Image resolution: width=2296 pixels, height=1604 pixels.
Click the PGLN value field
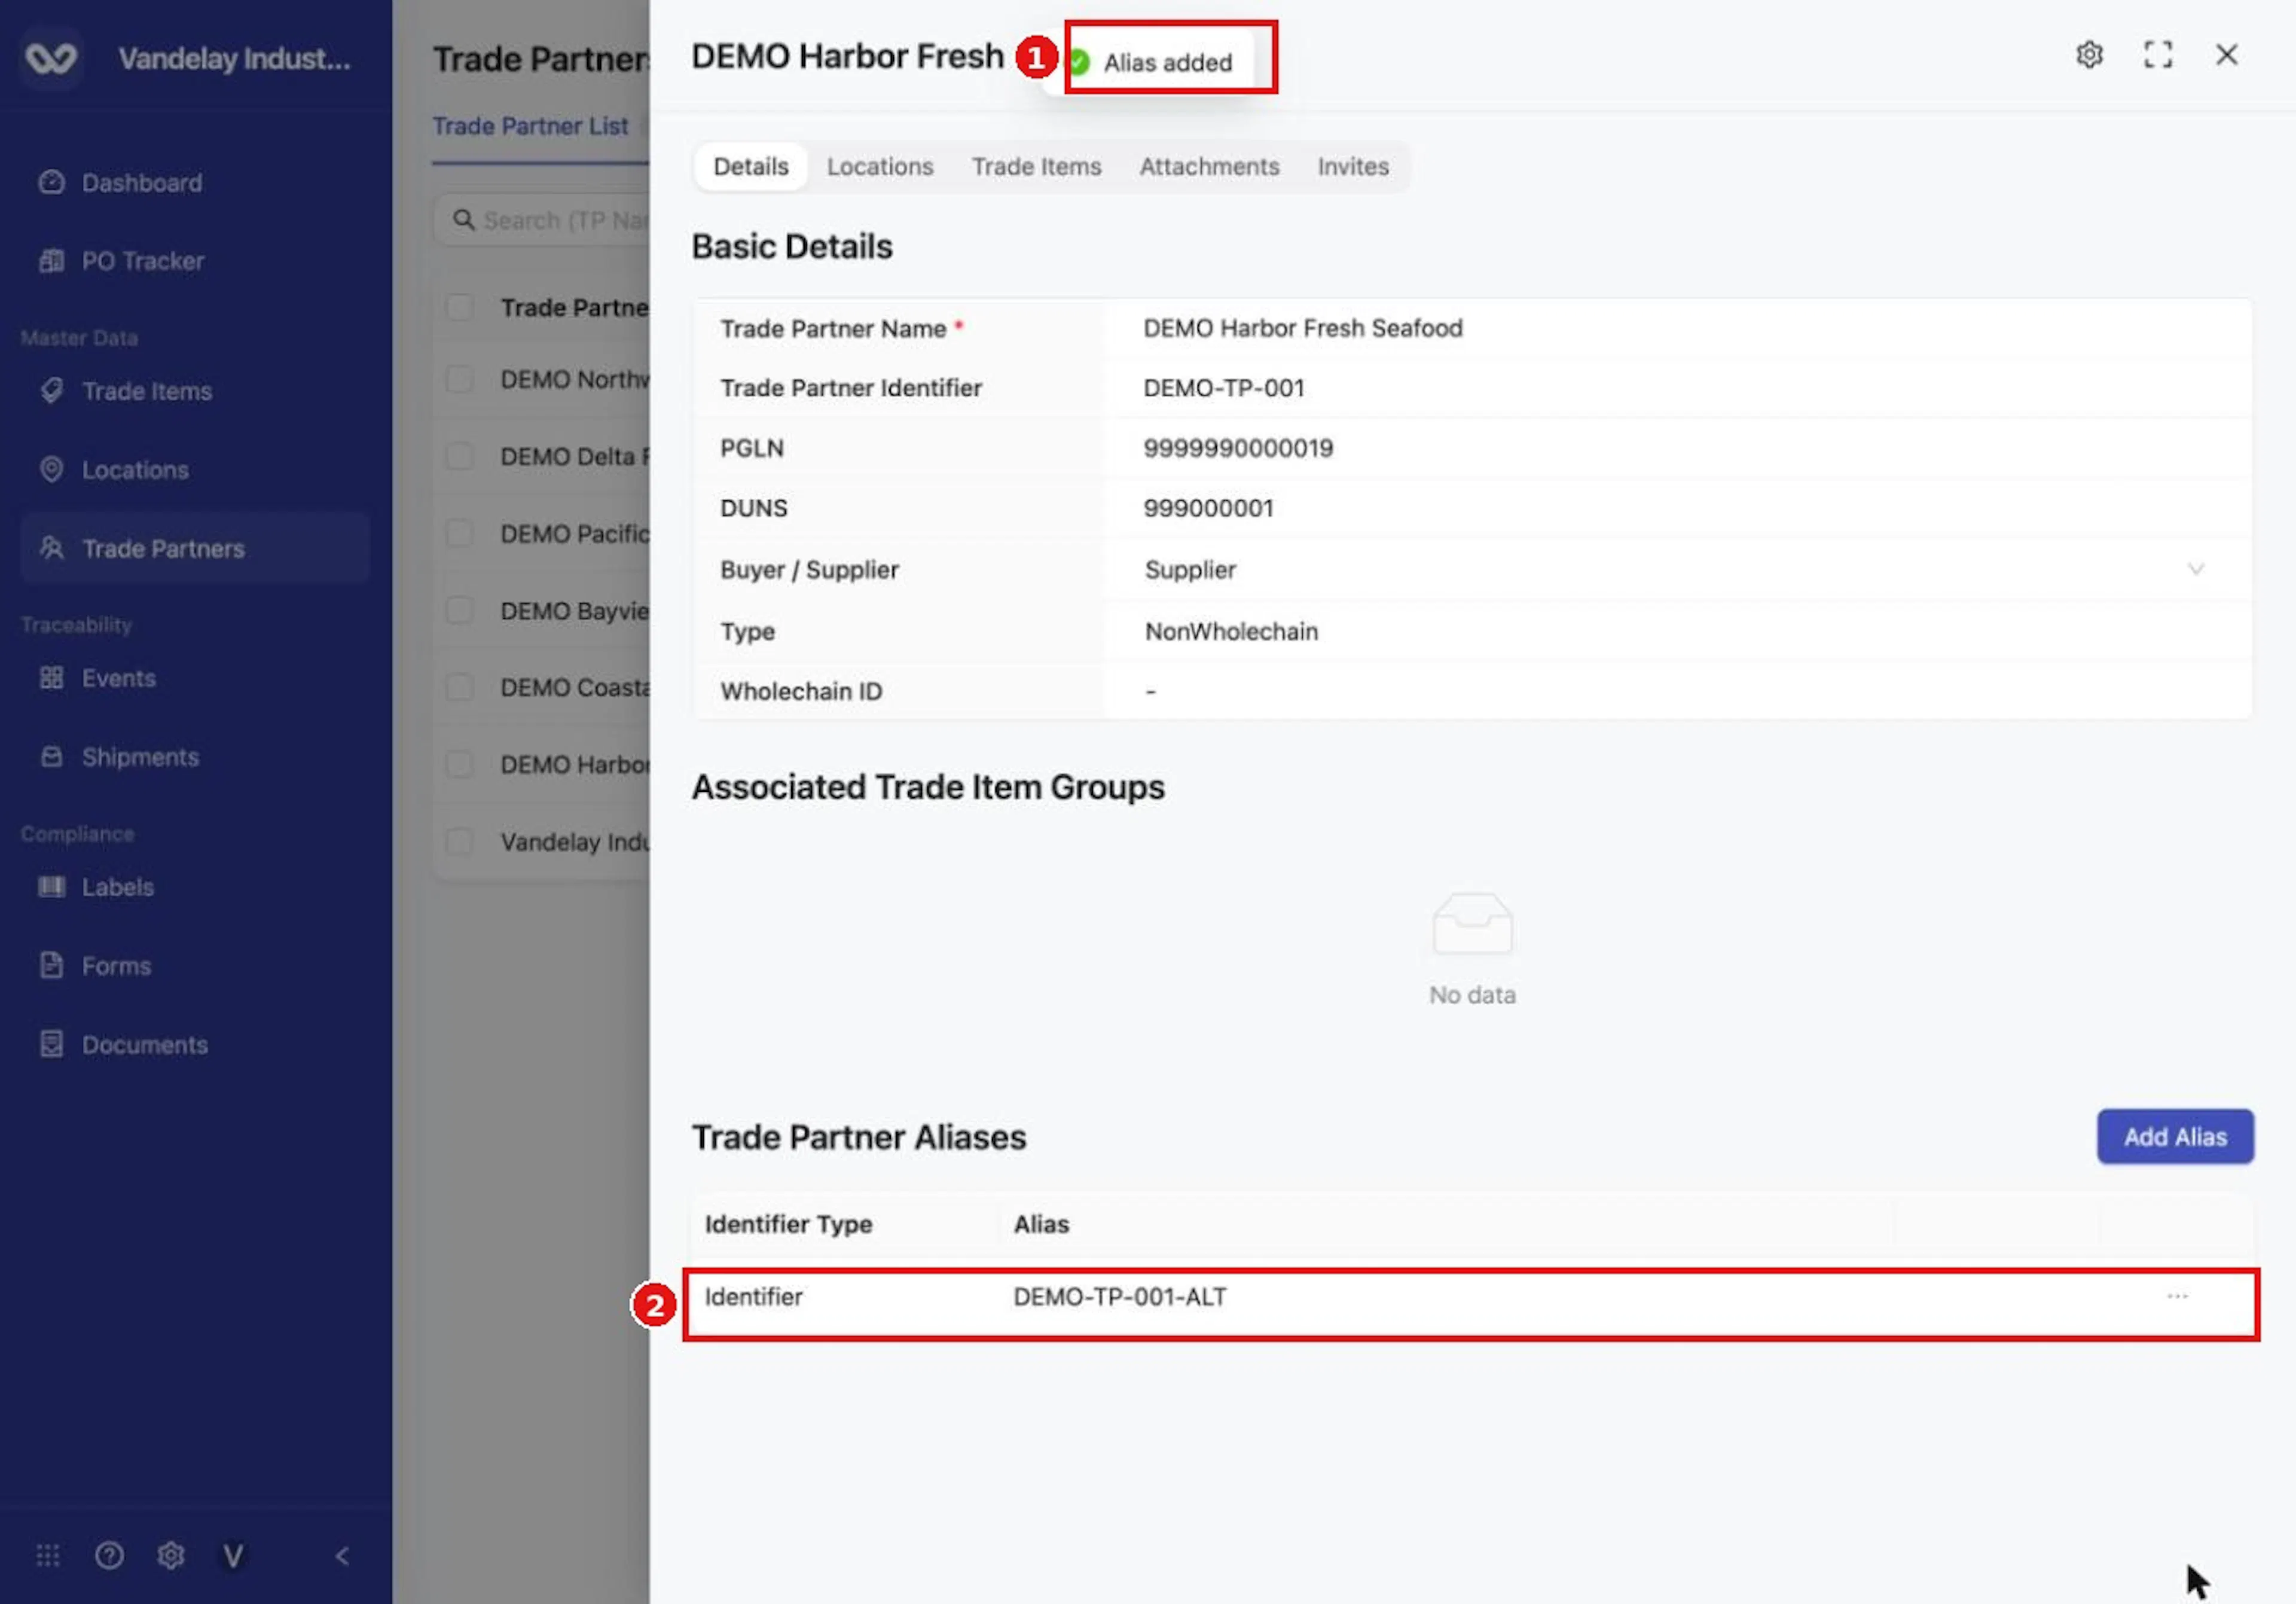(1677, 448)
